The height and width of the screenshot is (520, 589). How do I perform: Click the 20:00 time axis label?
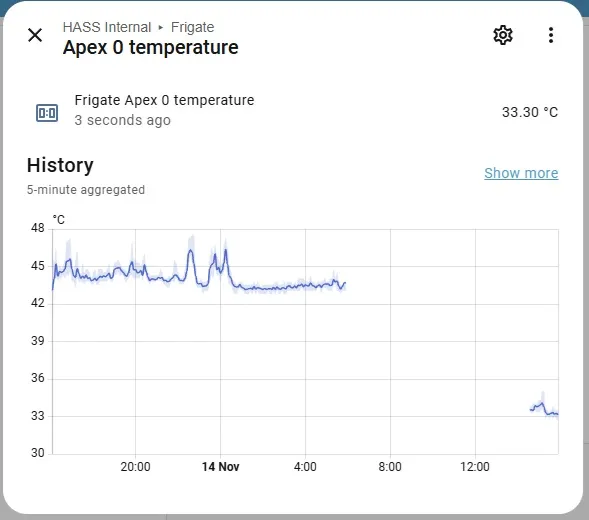pyautogui.click(x=135, y=467)
